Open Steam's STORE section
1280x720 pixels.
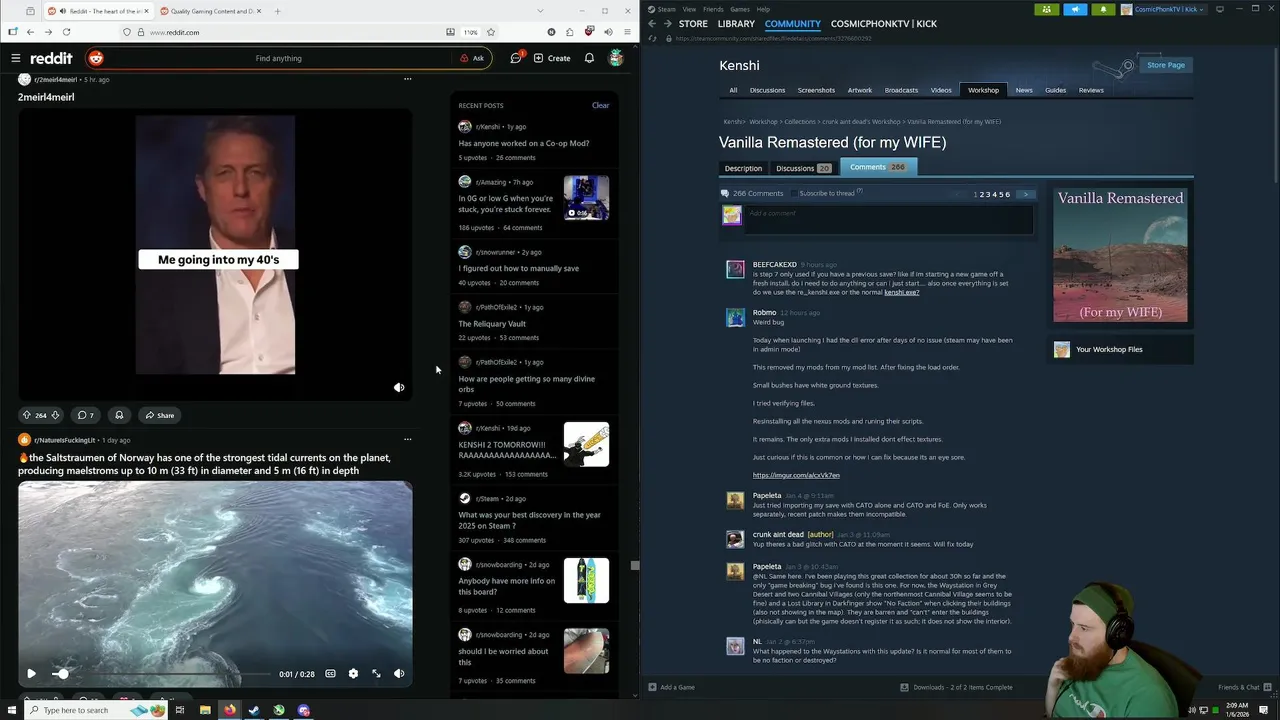(x=693, y=23)
